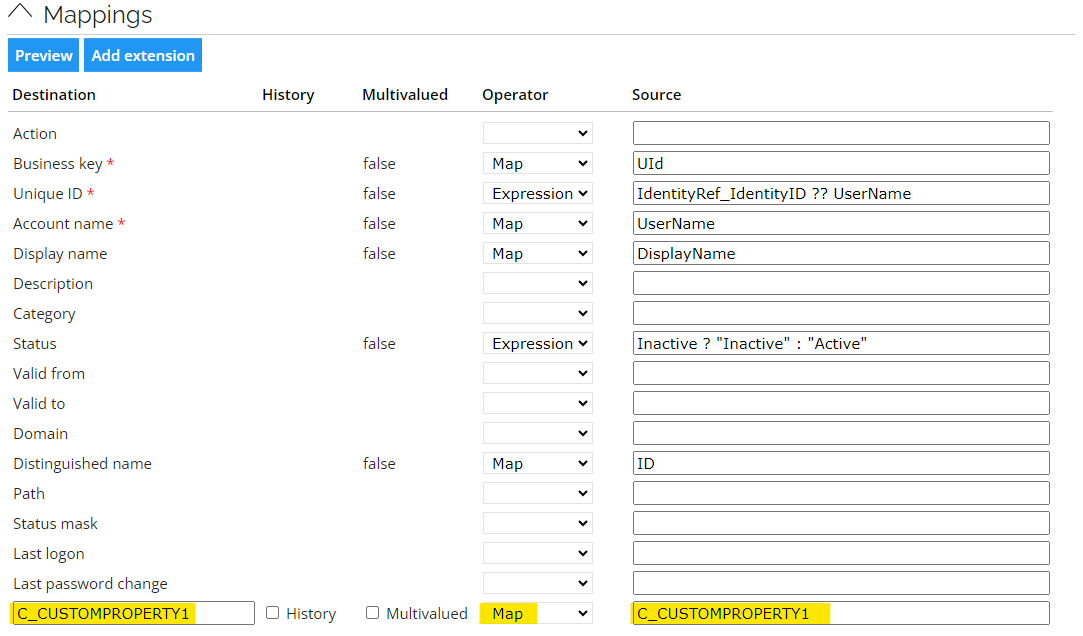
Task: Click the Valid from source field
Action: pos(841,374)
